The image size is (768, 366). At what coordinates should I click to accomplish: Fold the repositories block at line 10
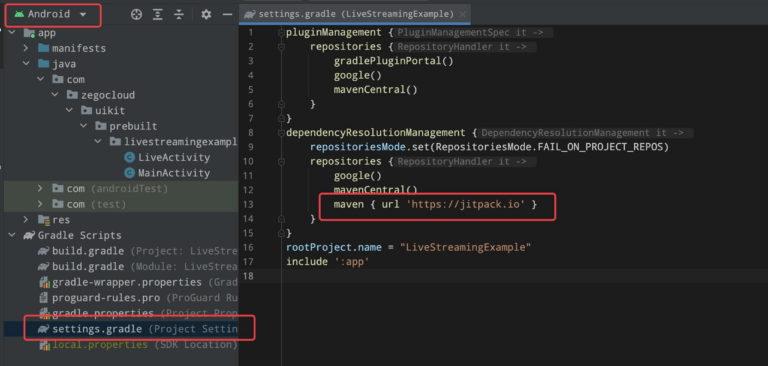(281, 161)
